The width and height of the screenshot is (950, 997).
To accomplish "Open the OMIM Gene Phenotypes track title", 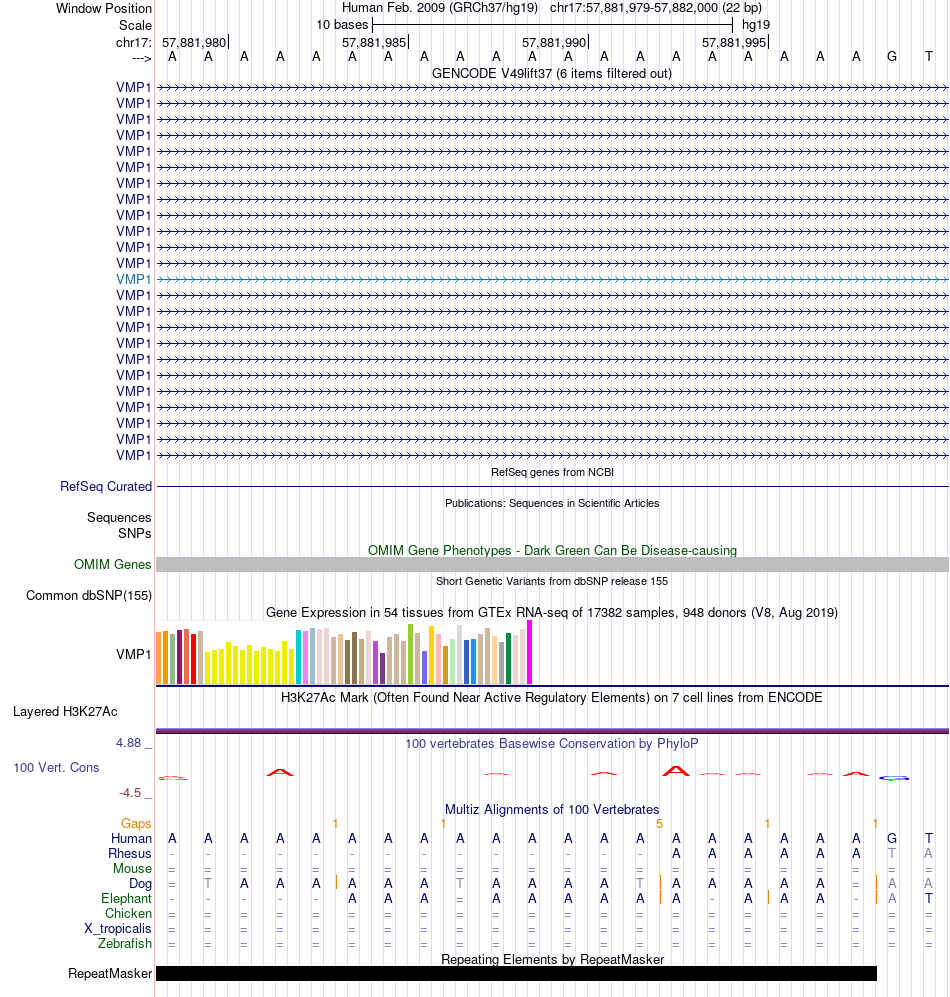I will [552, 551].
